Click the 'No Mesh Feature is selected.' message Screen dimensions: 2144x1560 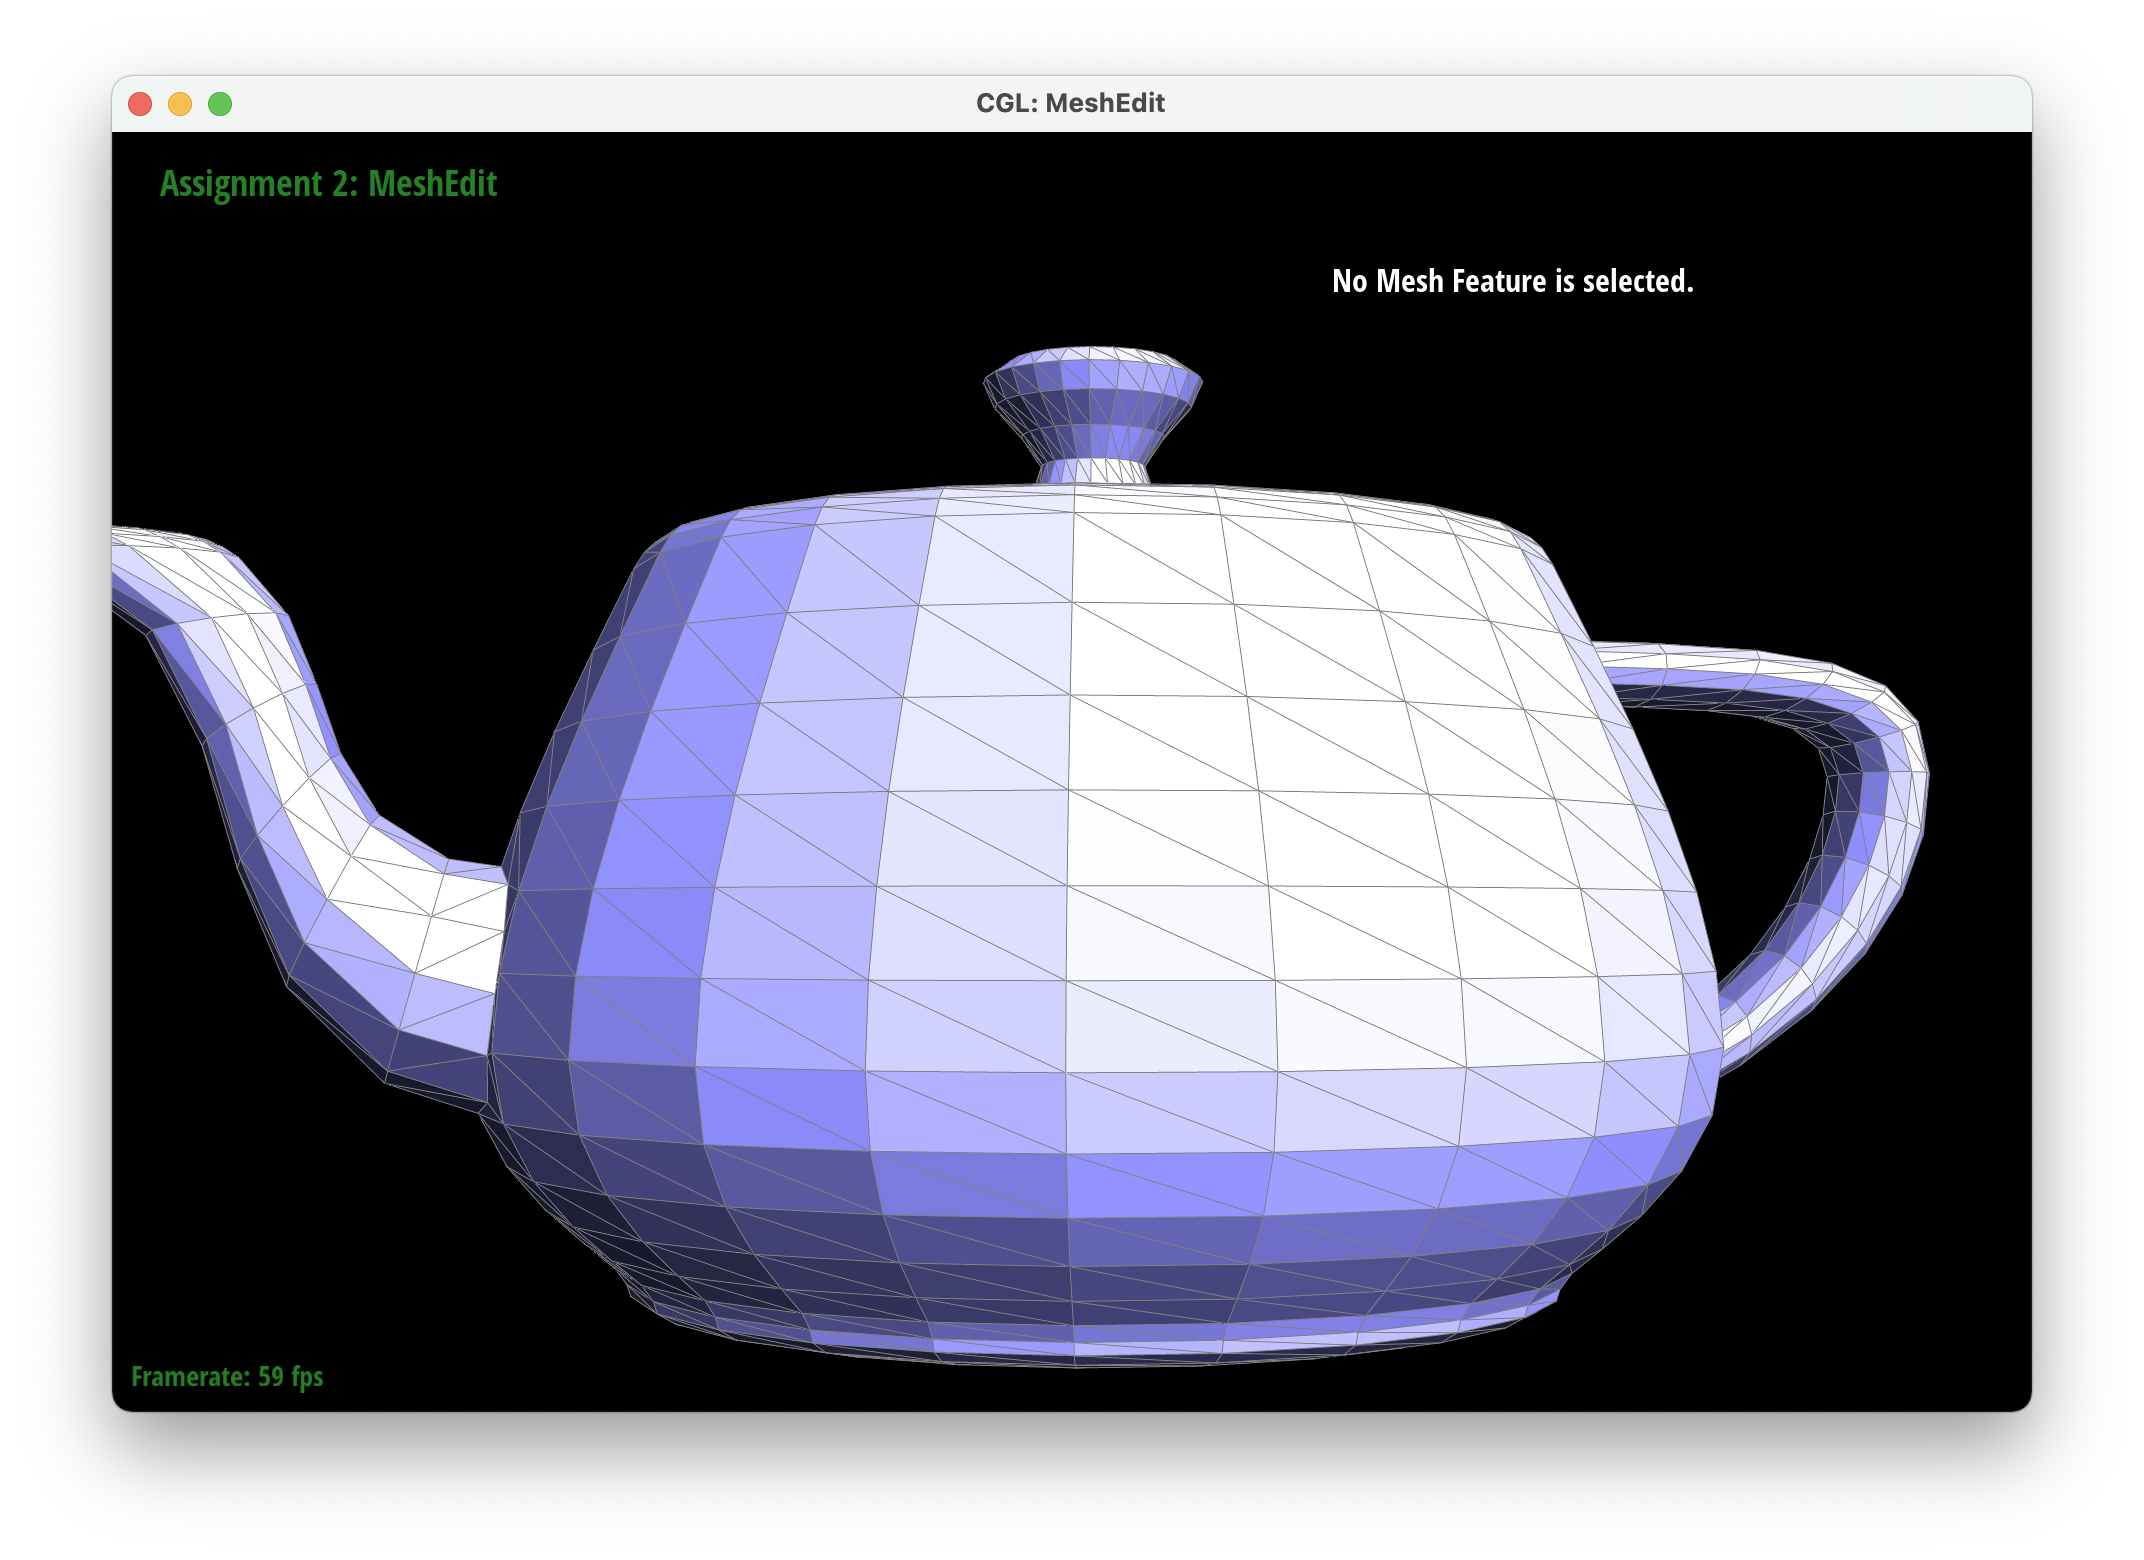pos(1513,281)
